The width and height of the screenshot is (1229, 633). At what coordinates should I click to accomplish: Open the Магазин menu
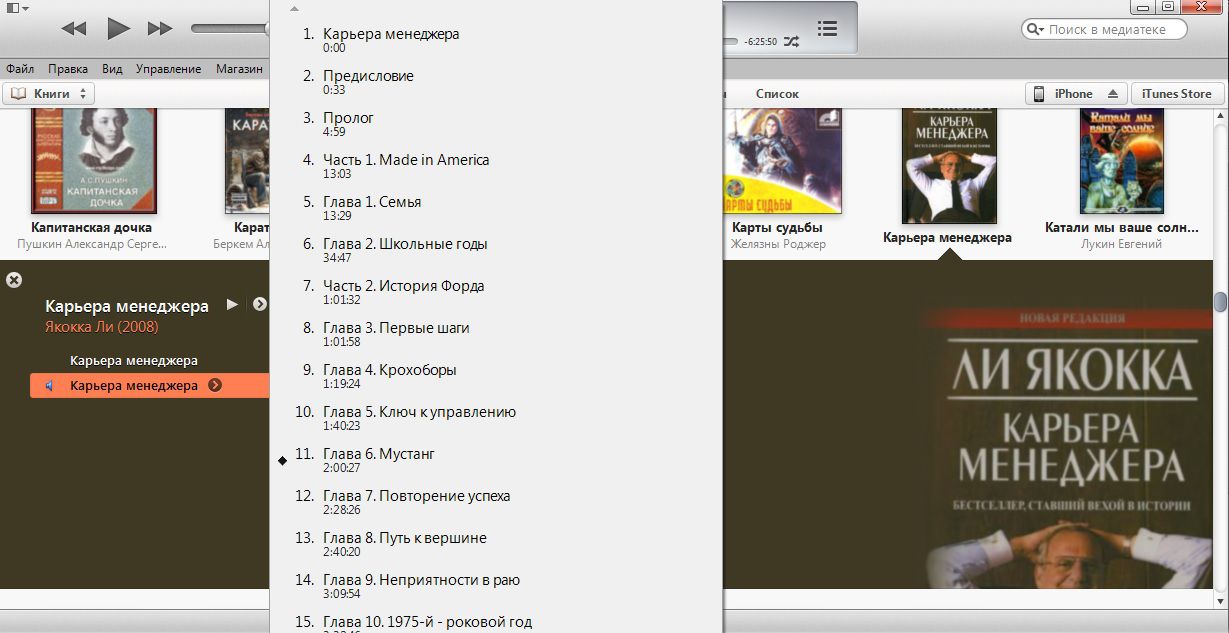pyautogui.click(x=239, y=69)
